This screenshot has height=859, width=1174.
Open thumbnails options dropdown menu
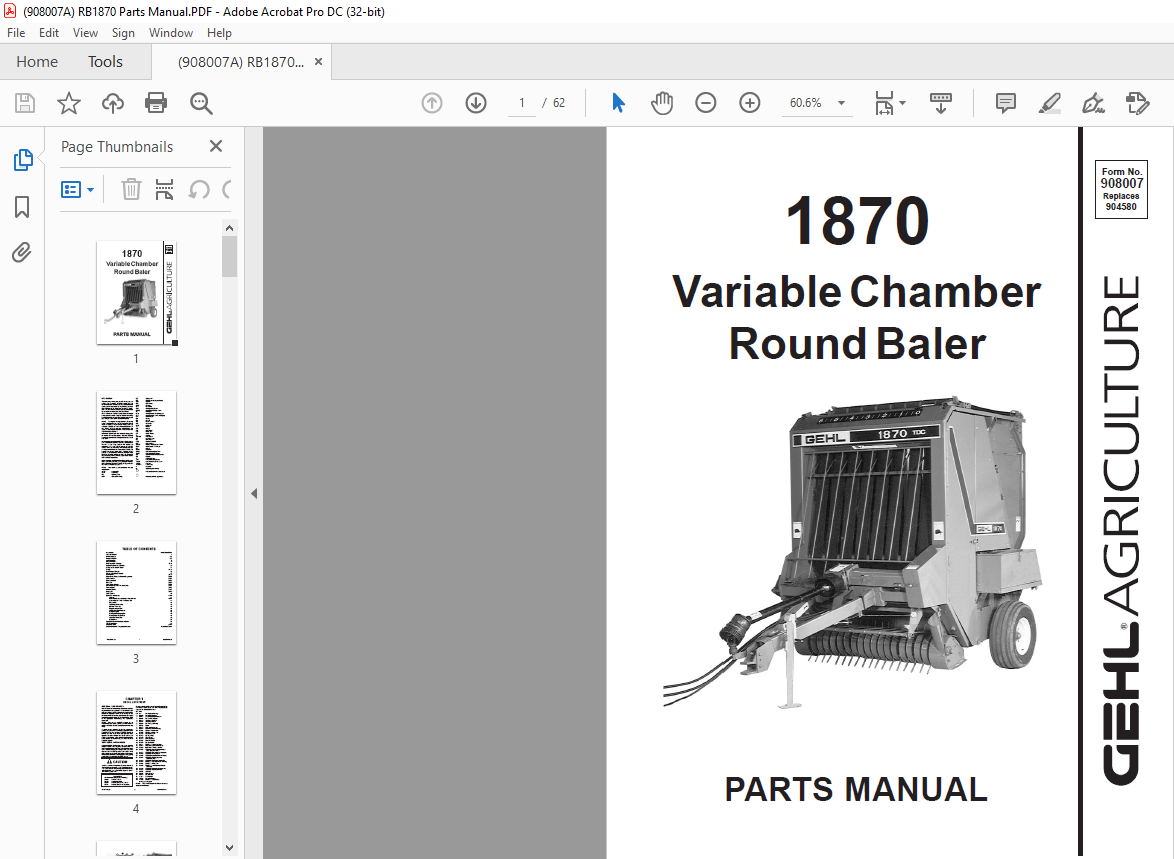point(77,189)
